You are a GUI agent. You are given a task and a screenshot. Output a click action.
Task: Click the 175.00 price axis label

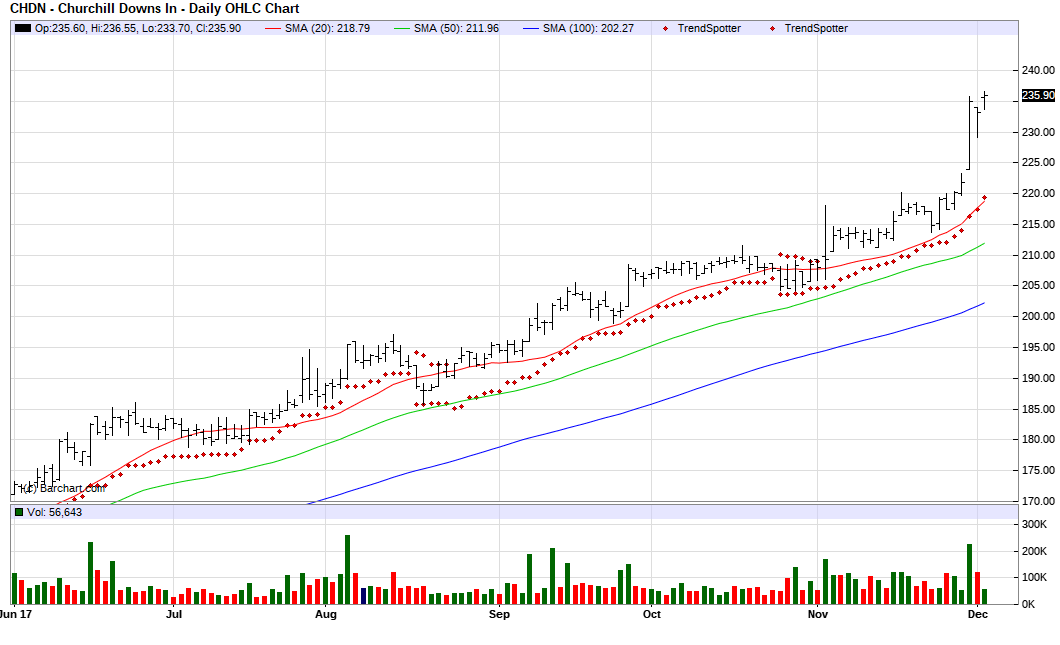[1038, 471]
